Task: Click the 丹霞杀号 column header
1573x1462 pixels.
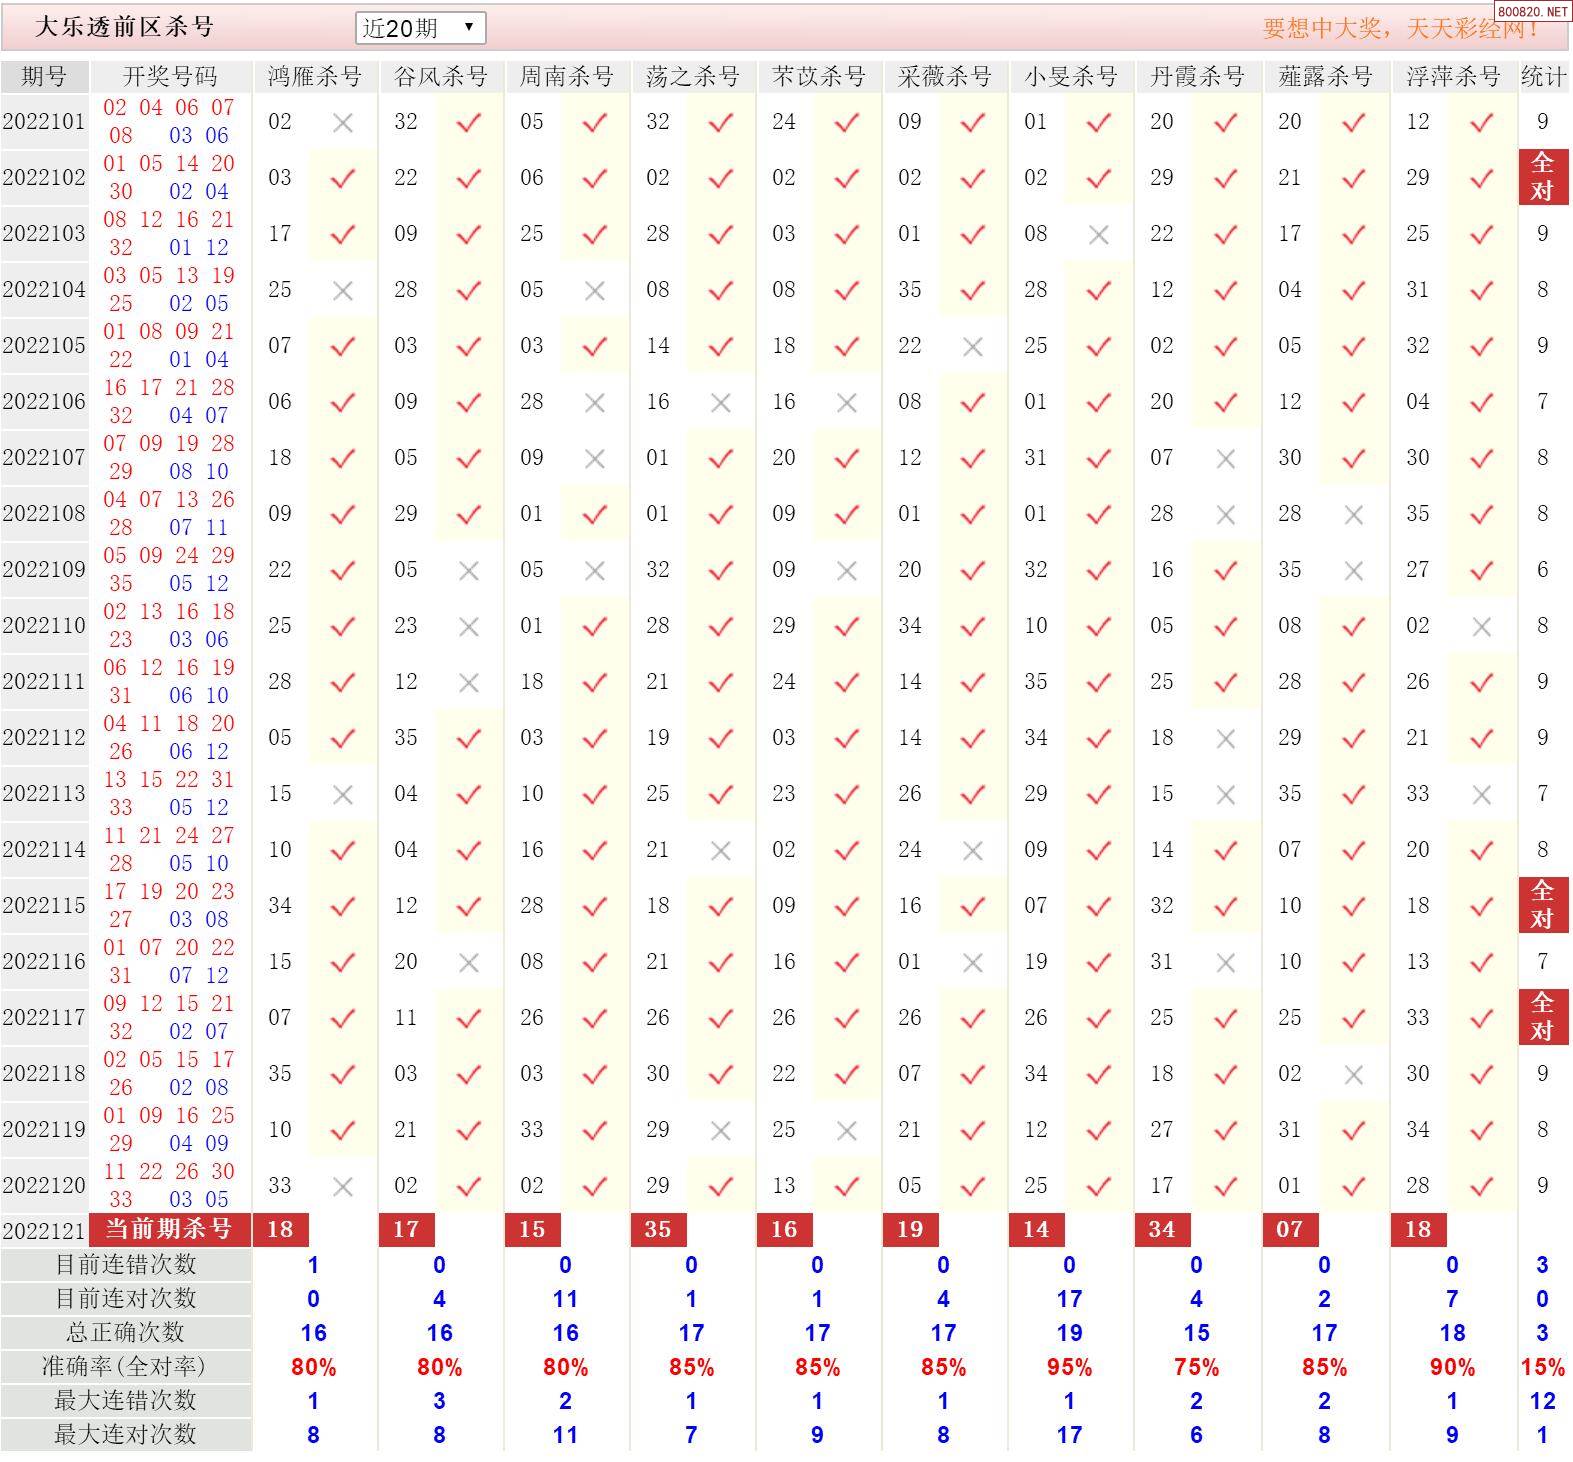Action: pyautogui.click(x=1197, y=76)
